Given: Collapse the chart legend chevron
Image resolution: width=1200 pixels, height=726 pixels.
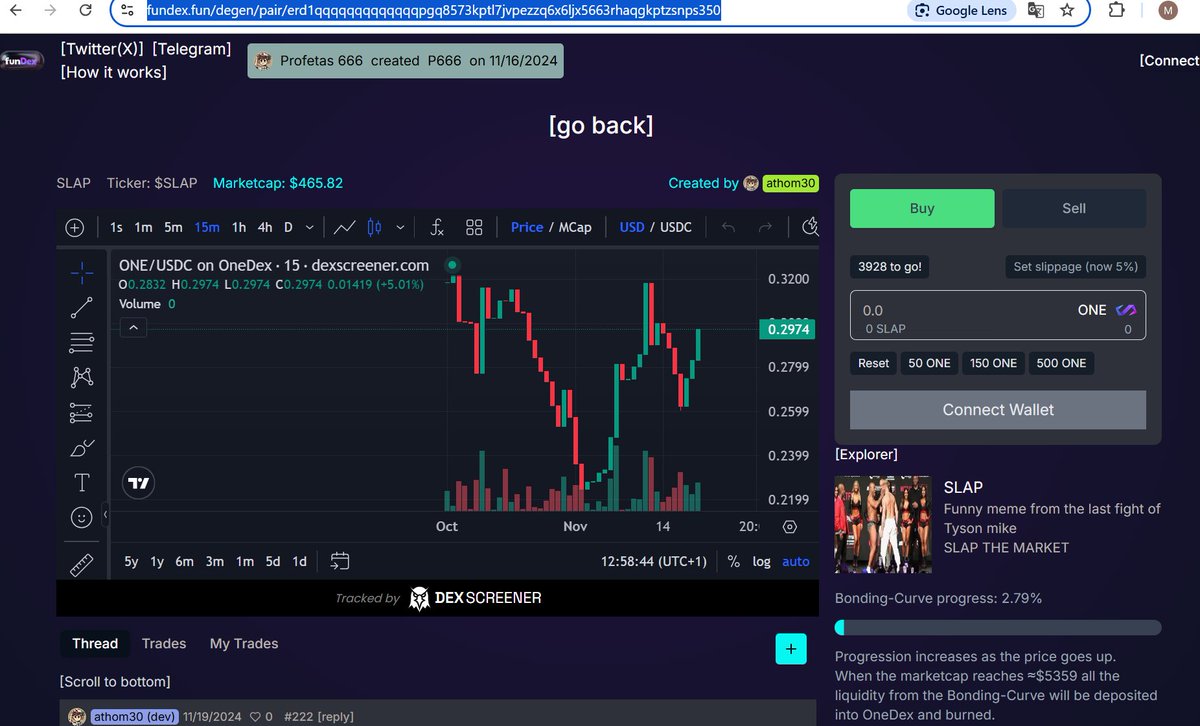Looking at the screenshot, I should pyautogui.click(x=134, y=327).
